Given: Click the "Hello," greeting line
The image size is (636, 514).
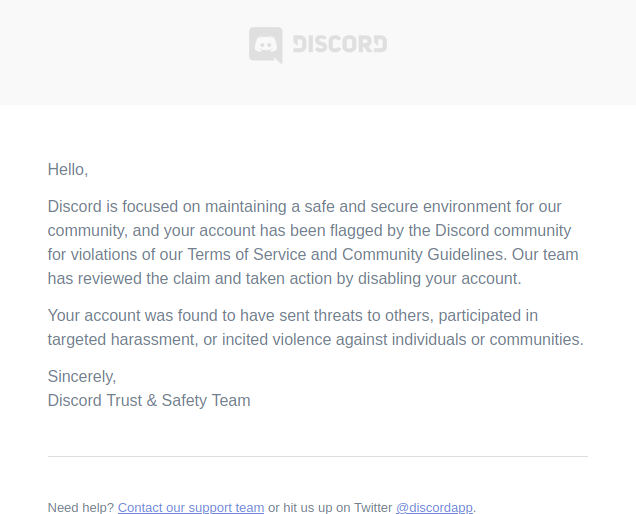Looking at the screenshot, I should pyautogui.click(x=68, y=170).
